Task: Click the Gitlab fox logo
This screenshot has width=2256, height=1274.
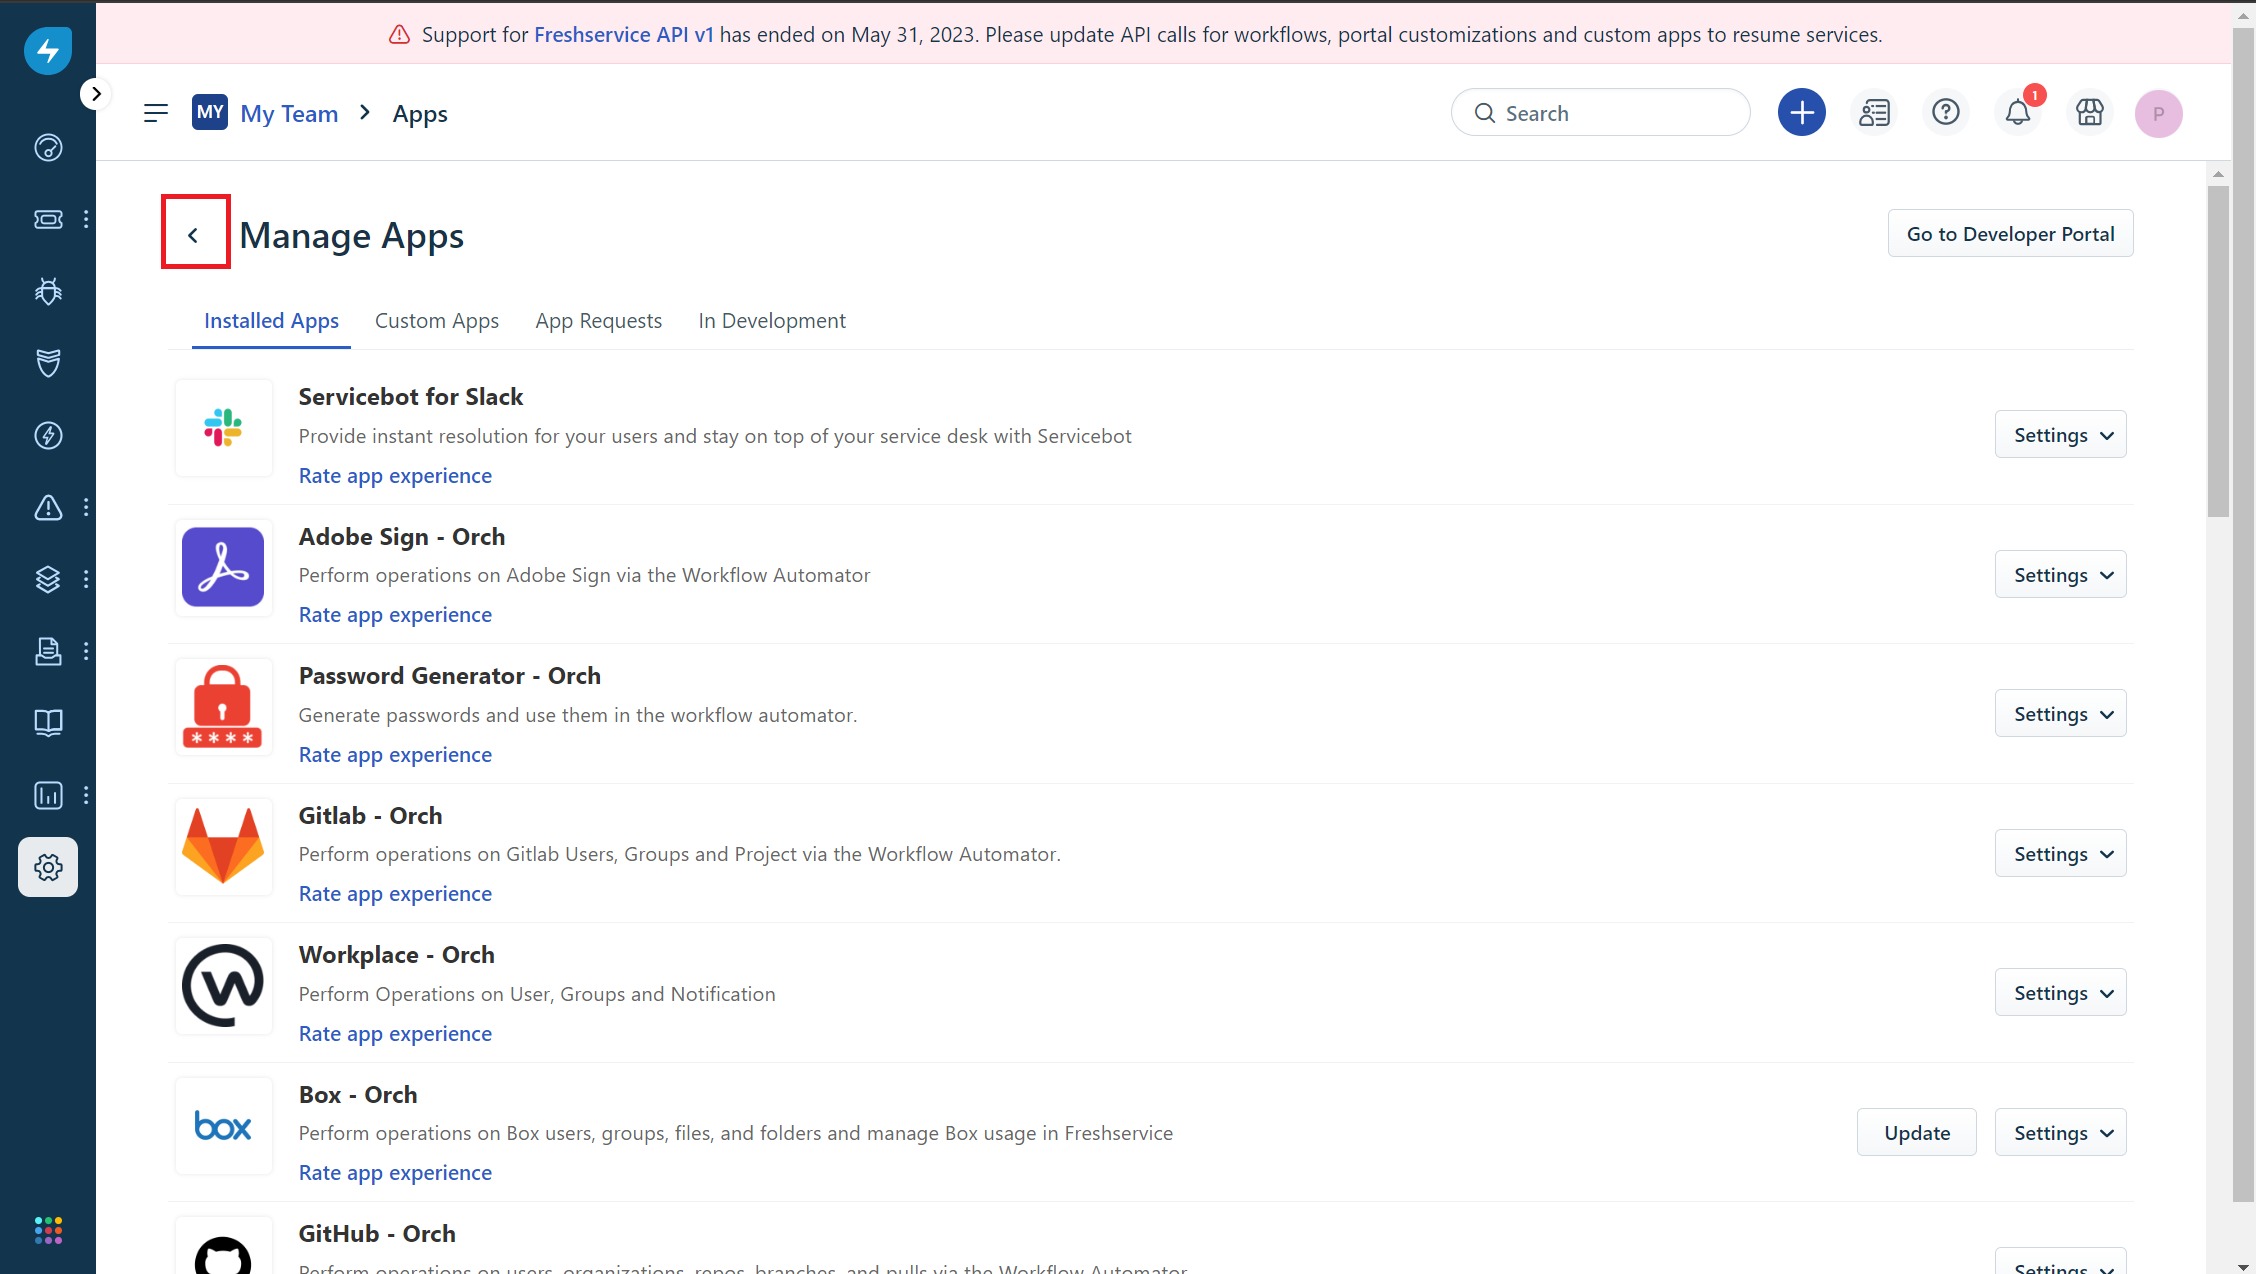Action: 223,846
